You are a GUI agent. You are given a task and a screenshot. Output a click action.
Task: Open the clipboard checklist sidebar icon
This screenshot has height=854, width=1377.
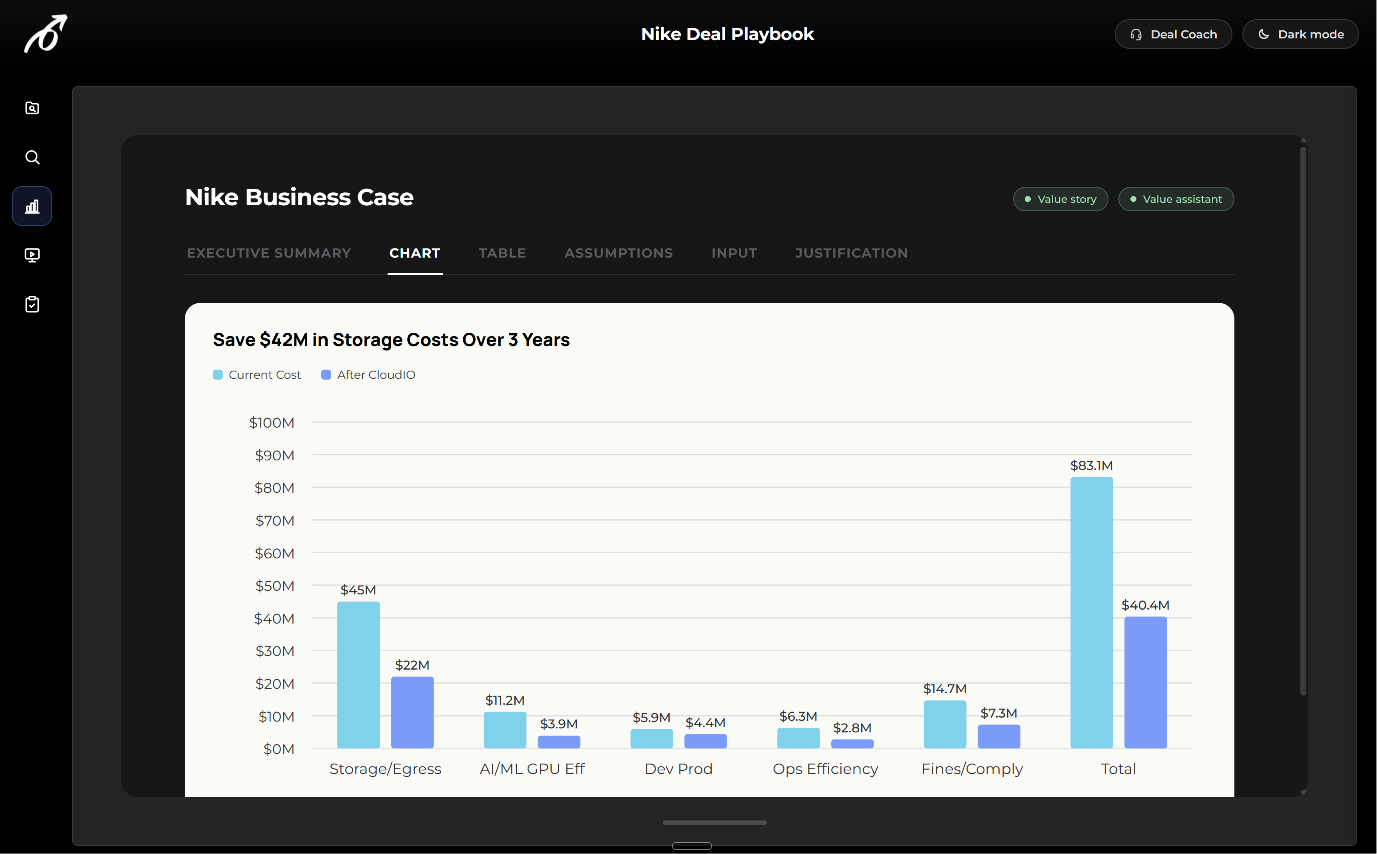tap(32, 304)
